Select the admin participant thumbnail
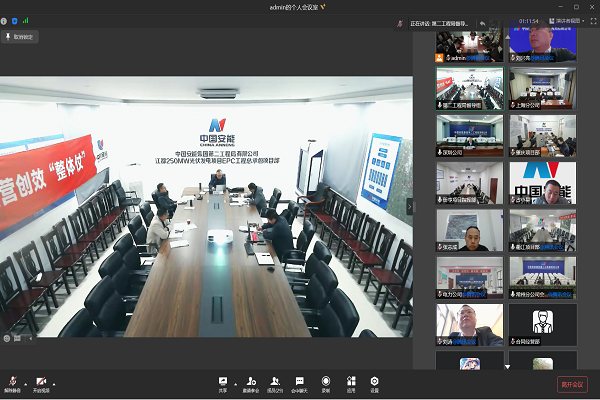 click(470, 46)
